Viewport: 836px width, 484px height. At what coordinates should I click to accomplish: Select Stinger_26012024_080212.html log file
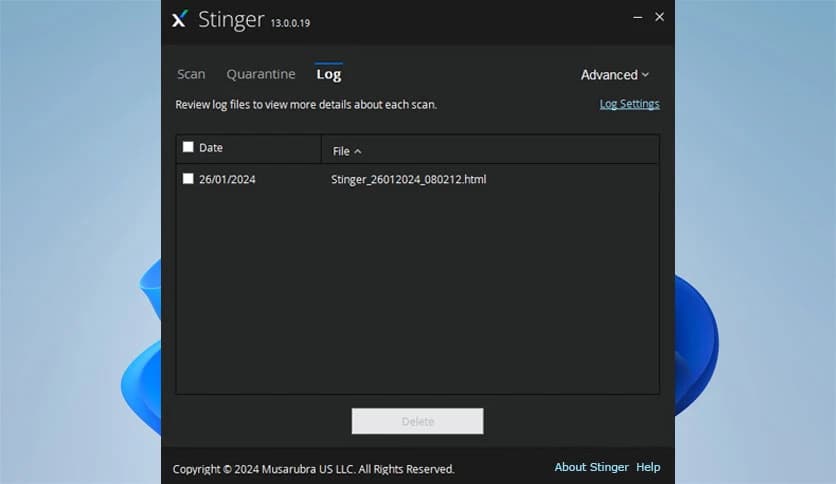(408, 179)
